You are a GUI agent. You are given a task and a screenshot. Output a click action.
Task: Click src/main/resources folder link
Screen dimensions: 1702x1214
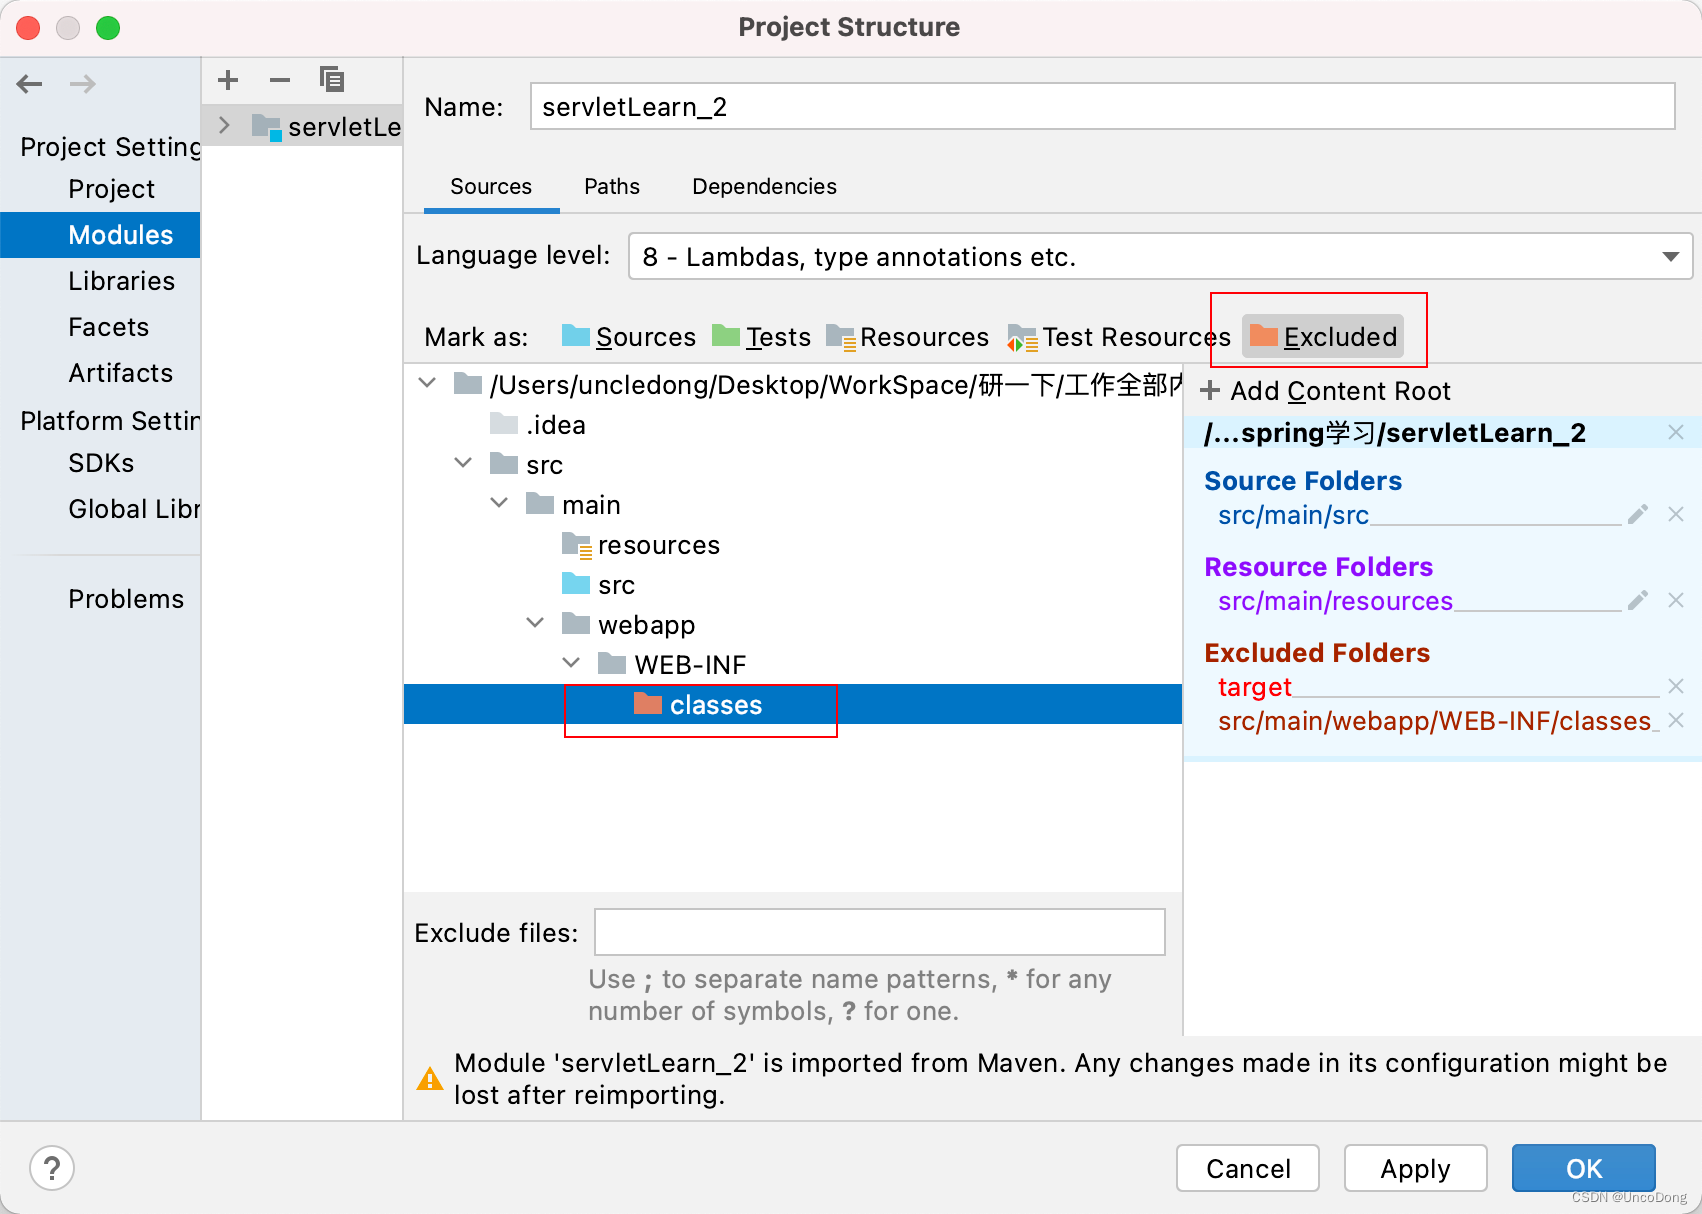coord(1335,601)
